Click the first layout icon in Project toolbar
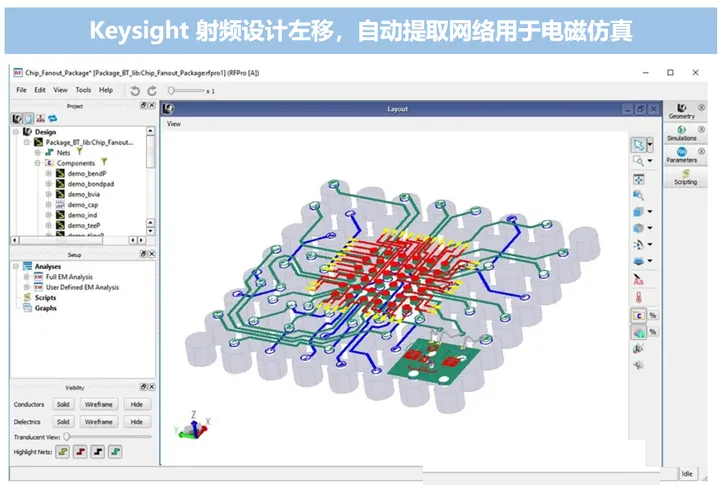 click(x=17, y=118)
